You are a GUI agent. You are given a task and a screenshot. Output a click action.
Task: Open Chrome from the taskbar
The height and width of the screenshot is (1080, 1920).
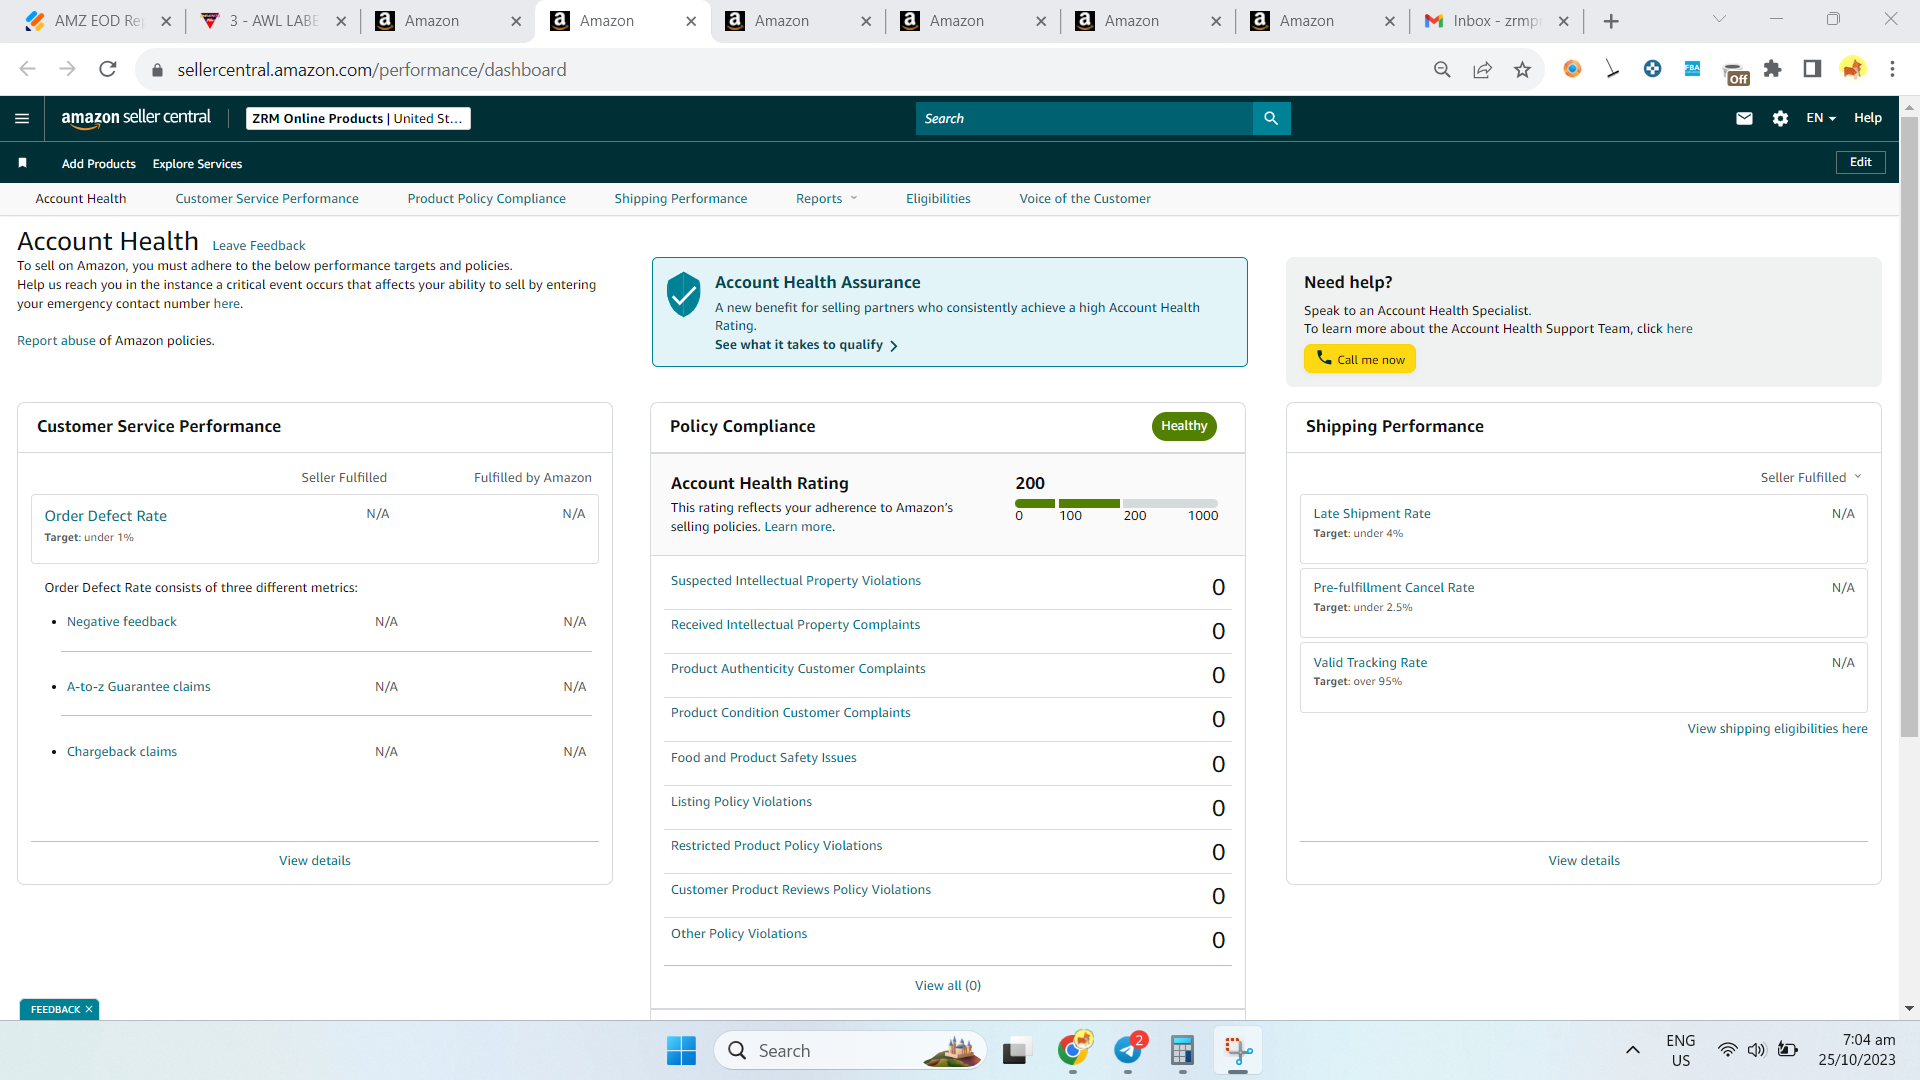tap(1074, 1050)
